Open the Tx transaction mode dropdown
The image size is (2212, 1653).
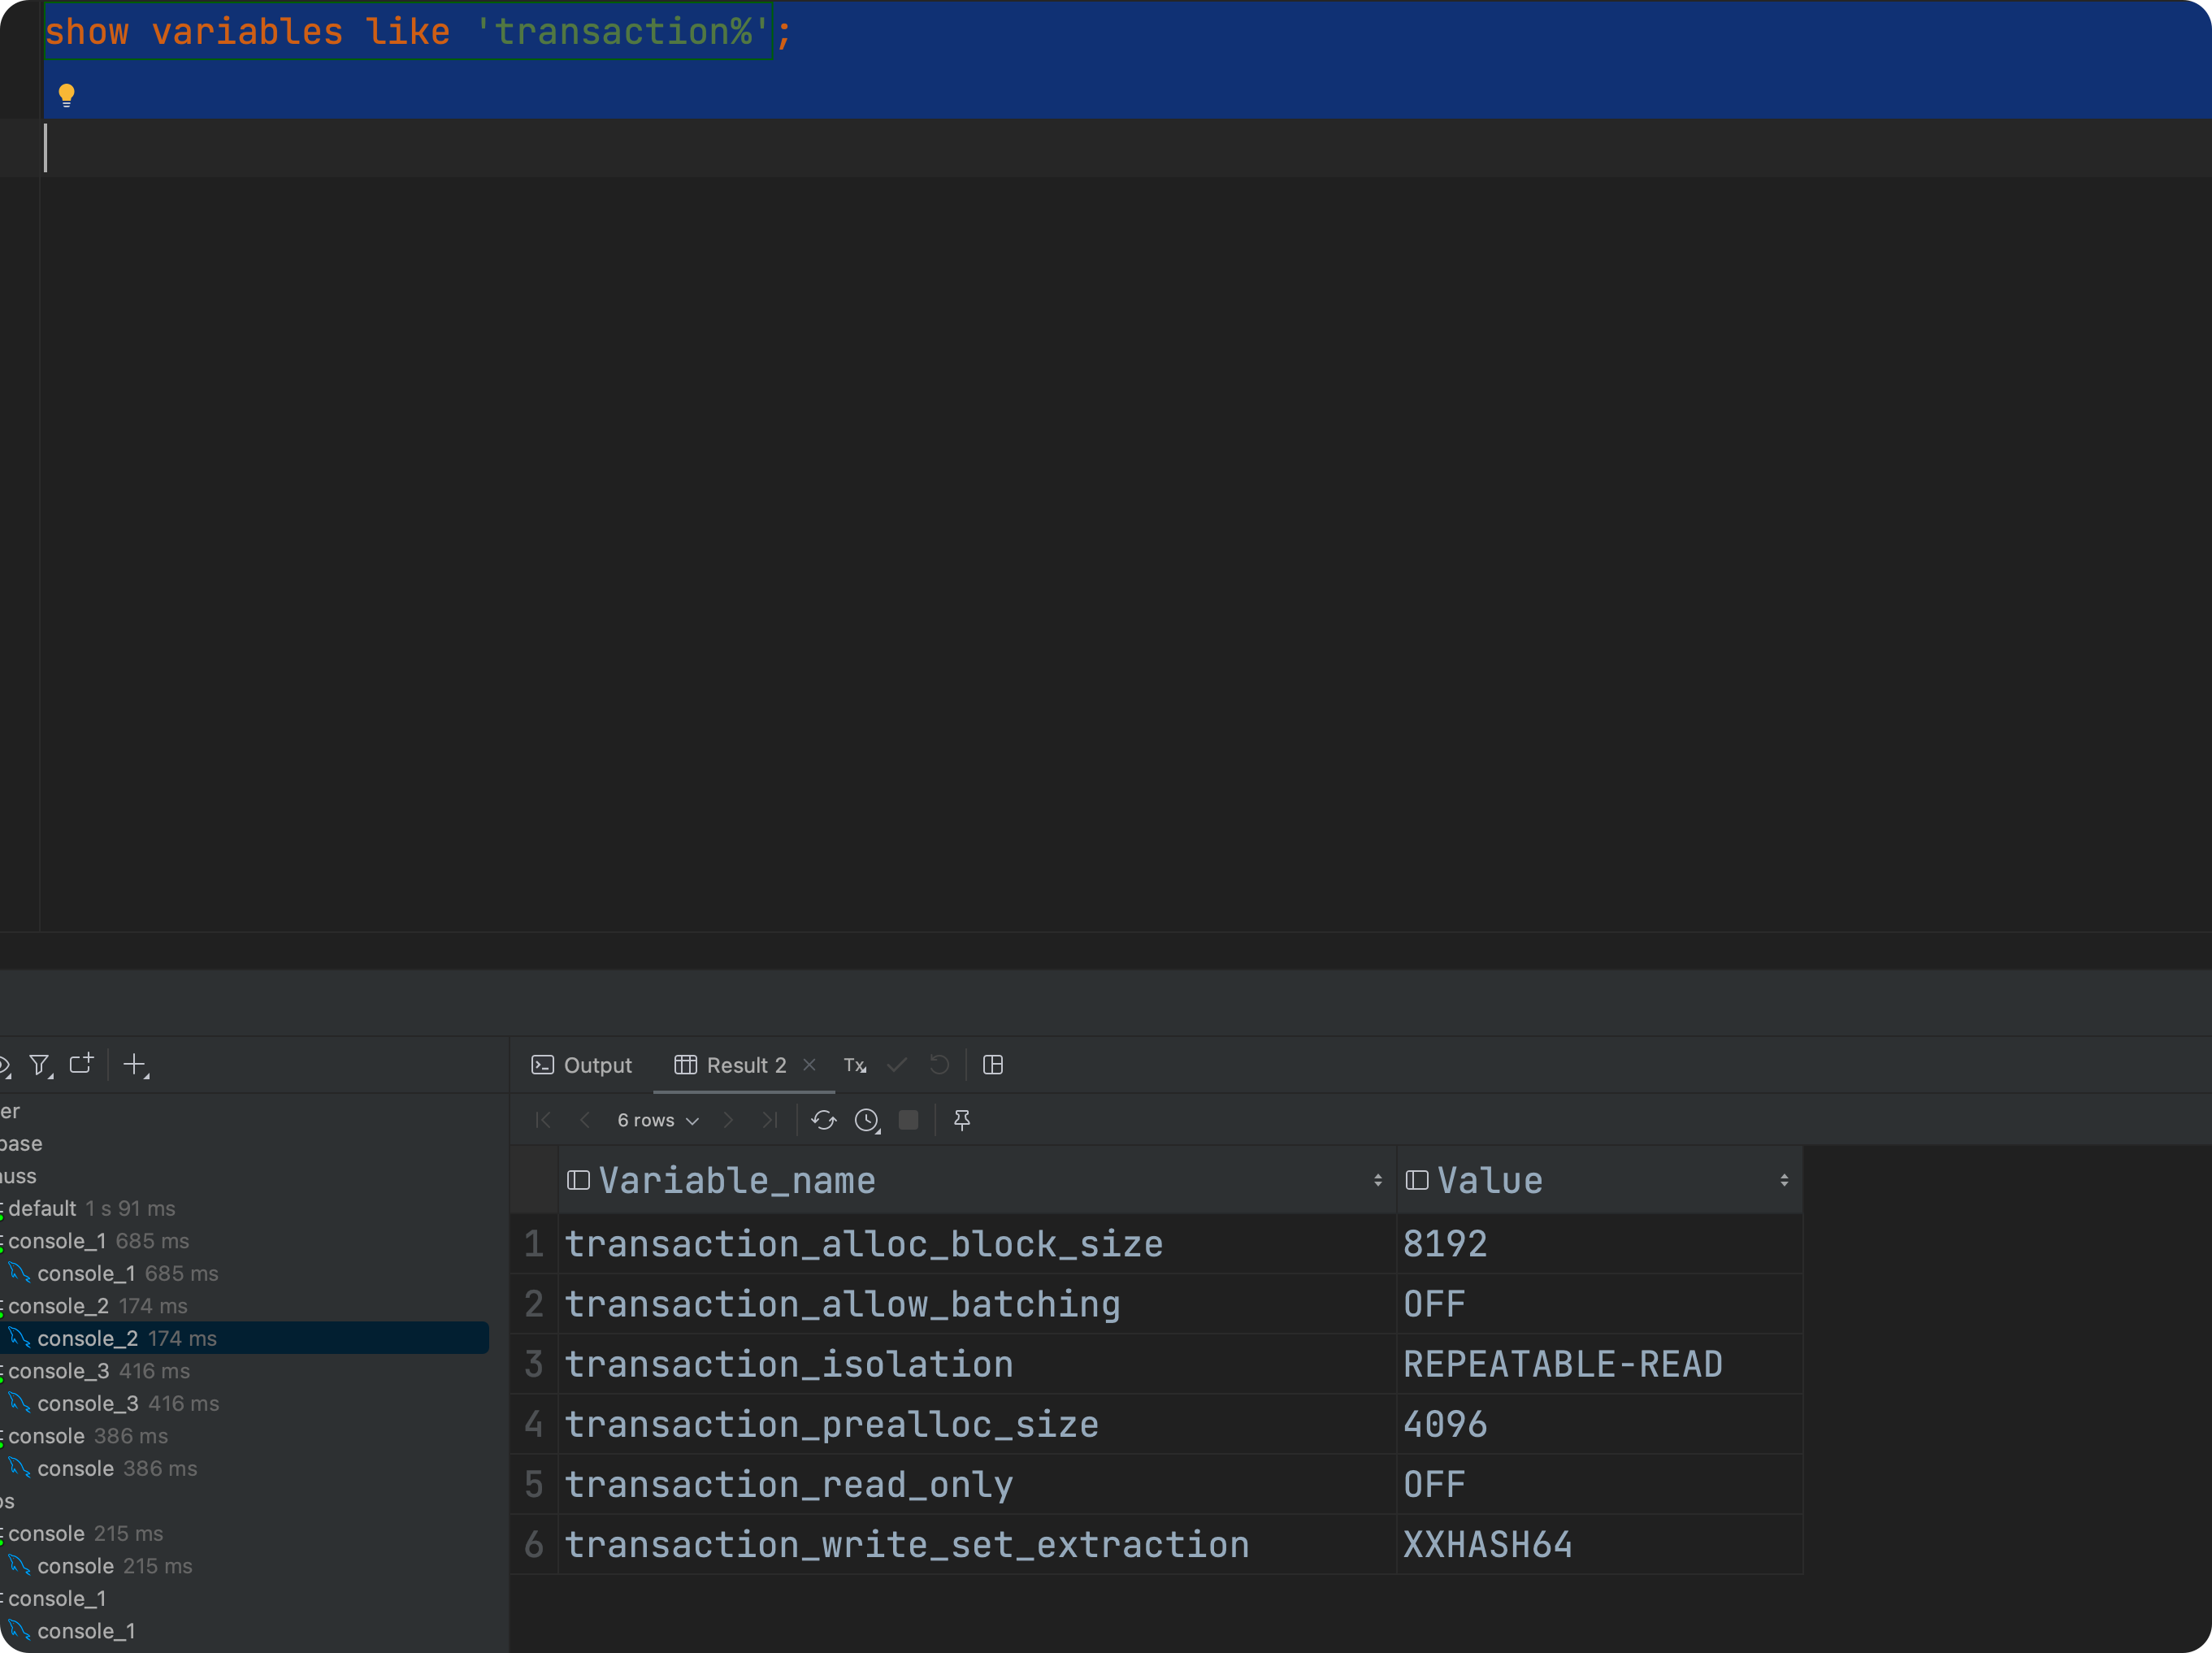click(x=855, y=1065)
